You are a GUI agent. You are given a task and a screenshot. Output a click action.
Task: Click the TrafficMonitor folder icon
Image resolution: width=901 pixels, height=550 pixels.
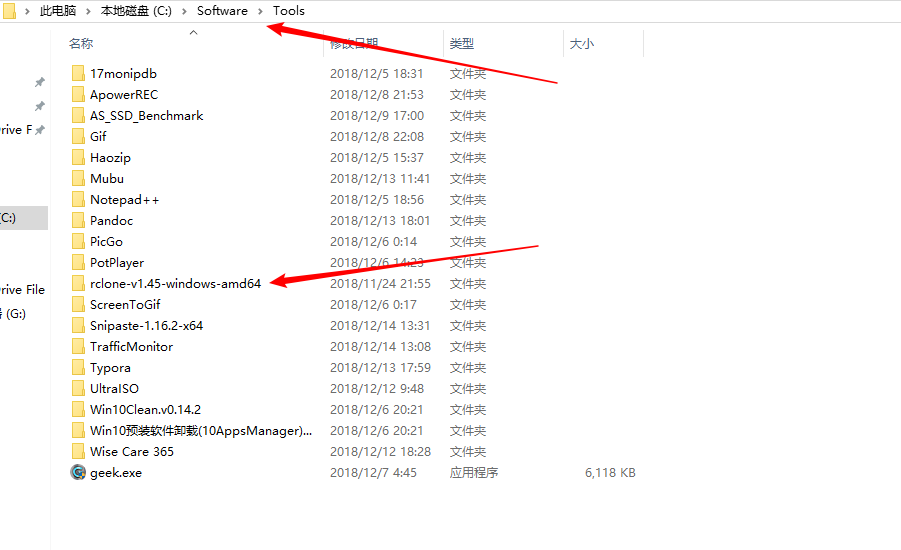78,347
